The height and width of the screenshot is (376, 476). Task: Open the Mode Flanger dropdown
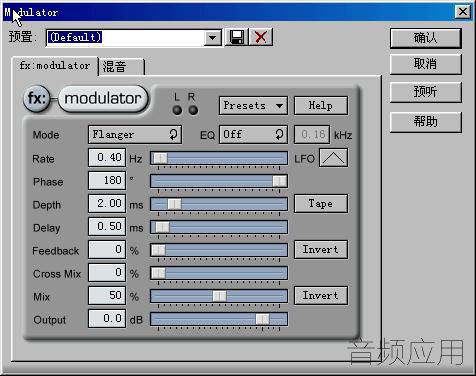pyautogui.click(x=135, y=135)
